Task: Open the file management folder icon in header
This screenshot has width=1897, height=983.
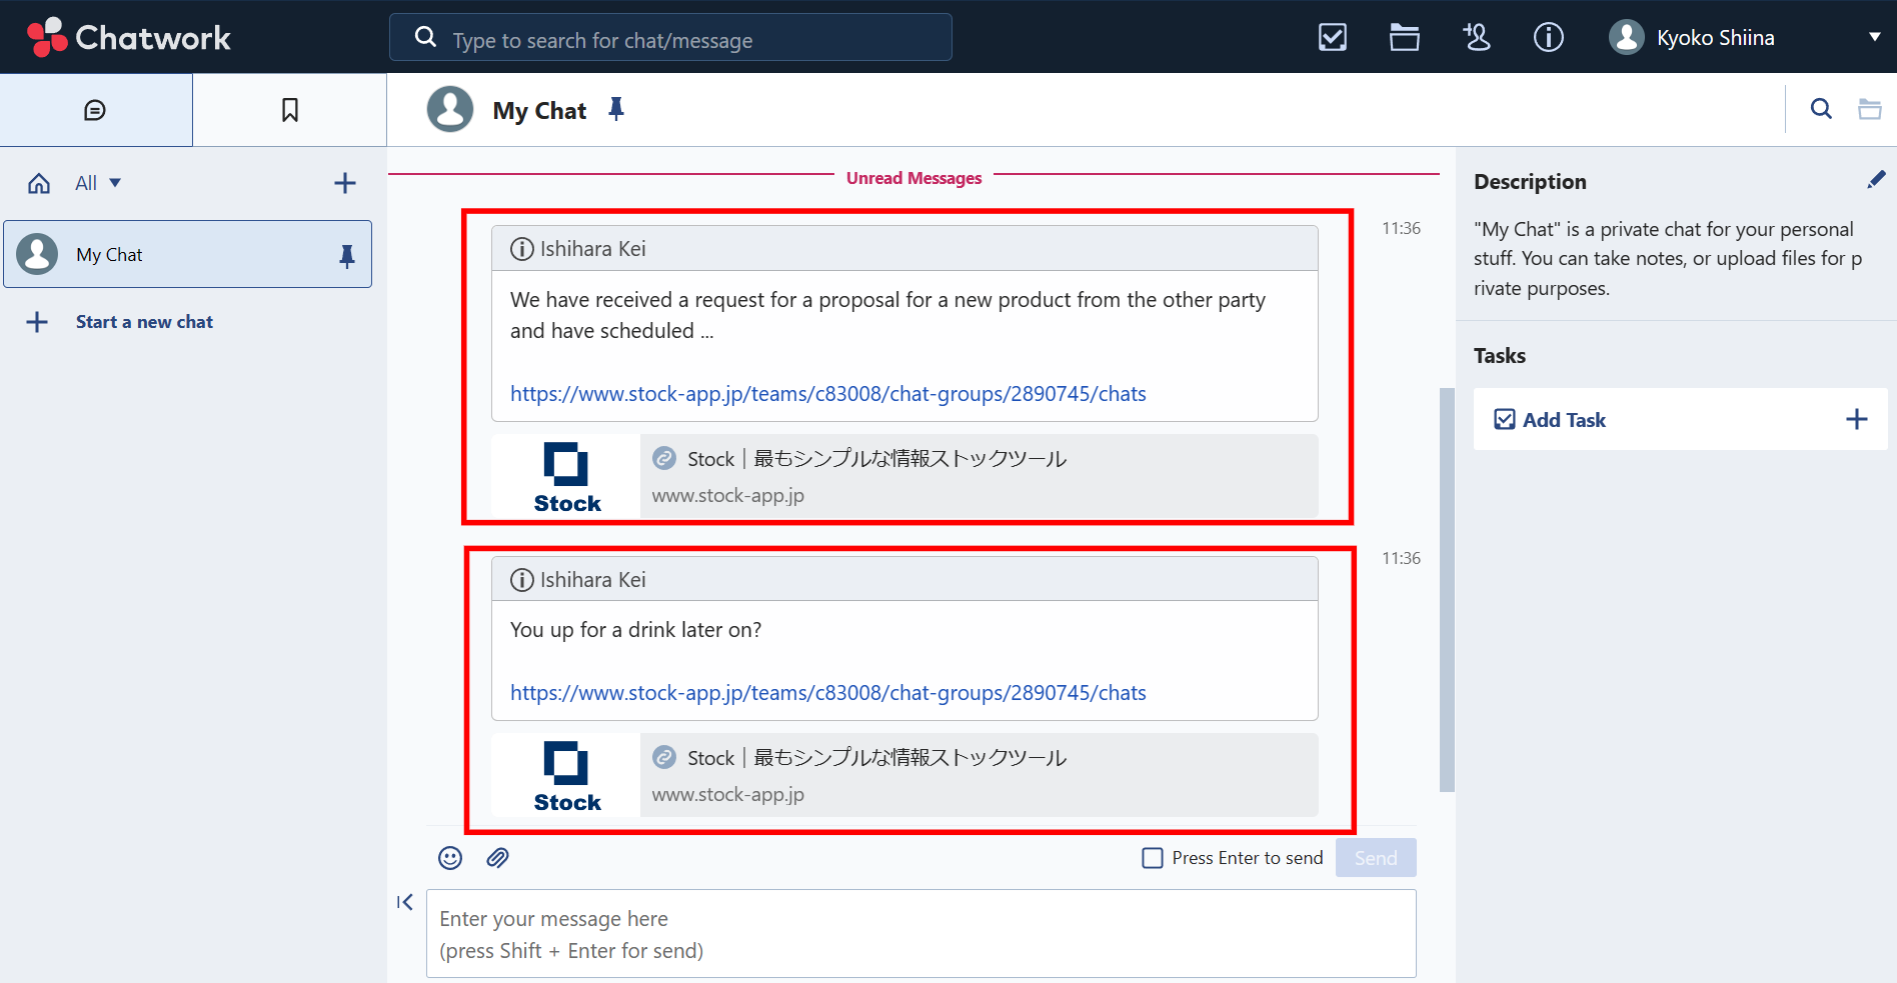Action: click(x=1404, y=38)
